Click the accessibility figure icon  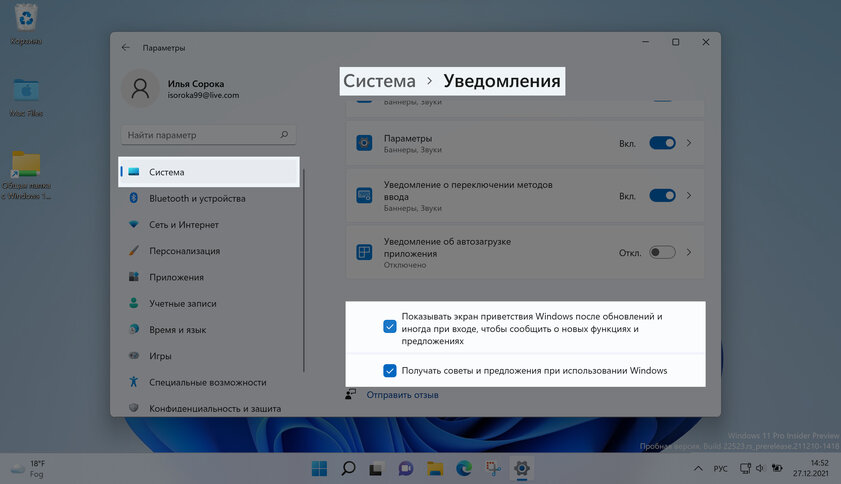coord(134,382)
